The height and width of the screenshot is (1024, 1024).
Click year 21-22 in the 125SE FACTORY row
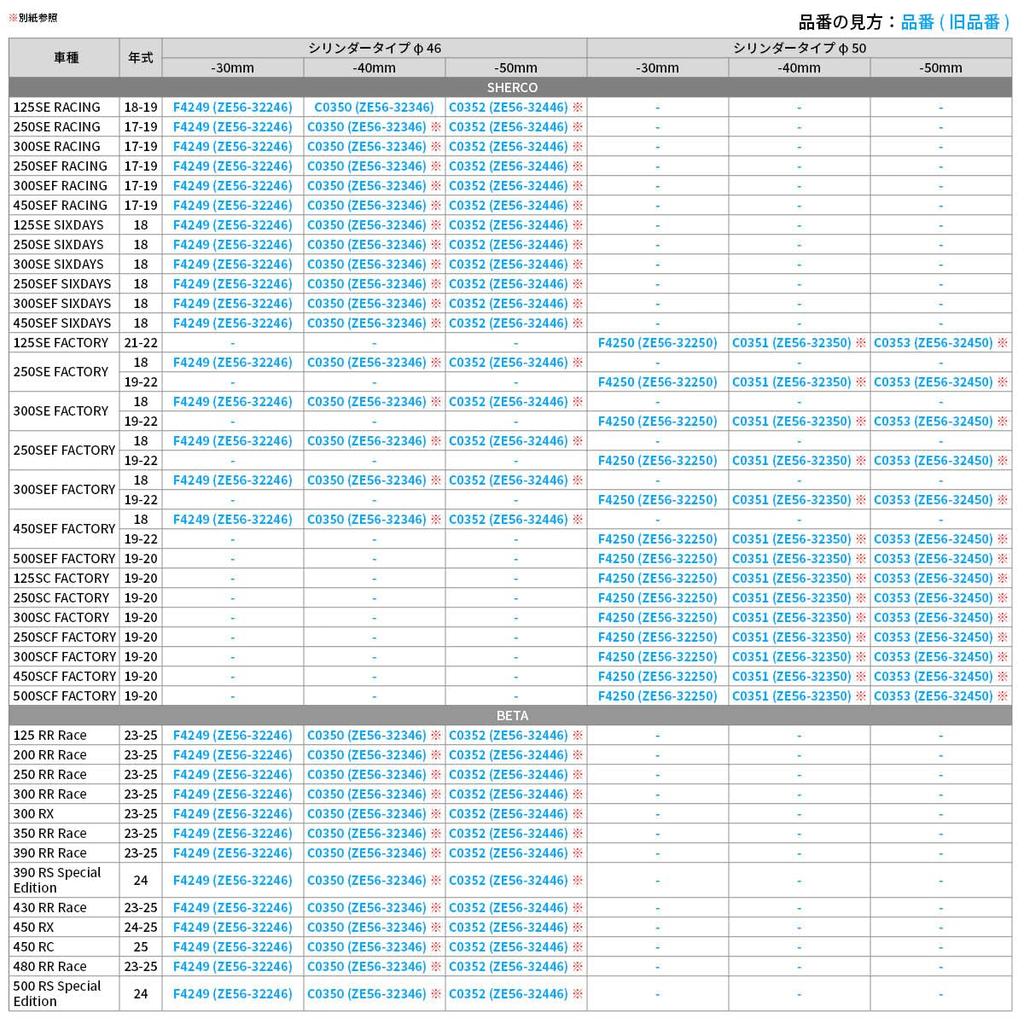(x=140, y=342)
